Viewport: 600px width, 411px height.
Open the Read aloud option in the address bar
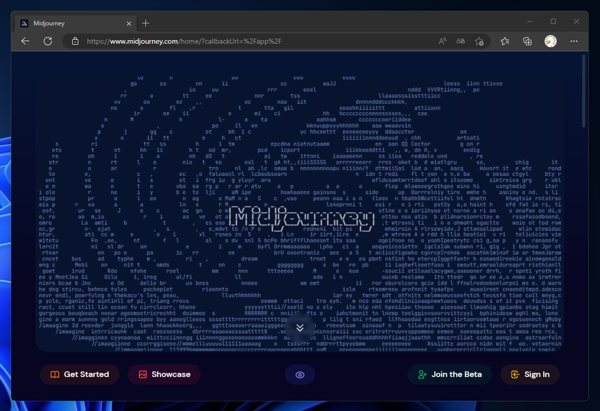pyautogui.click(x=442, y=41)
